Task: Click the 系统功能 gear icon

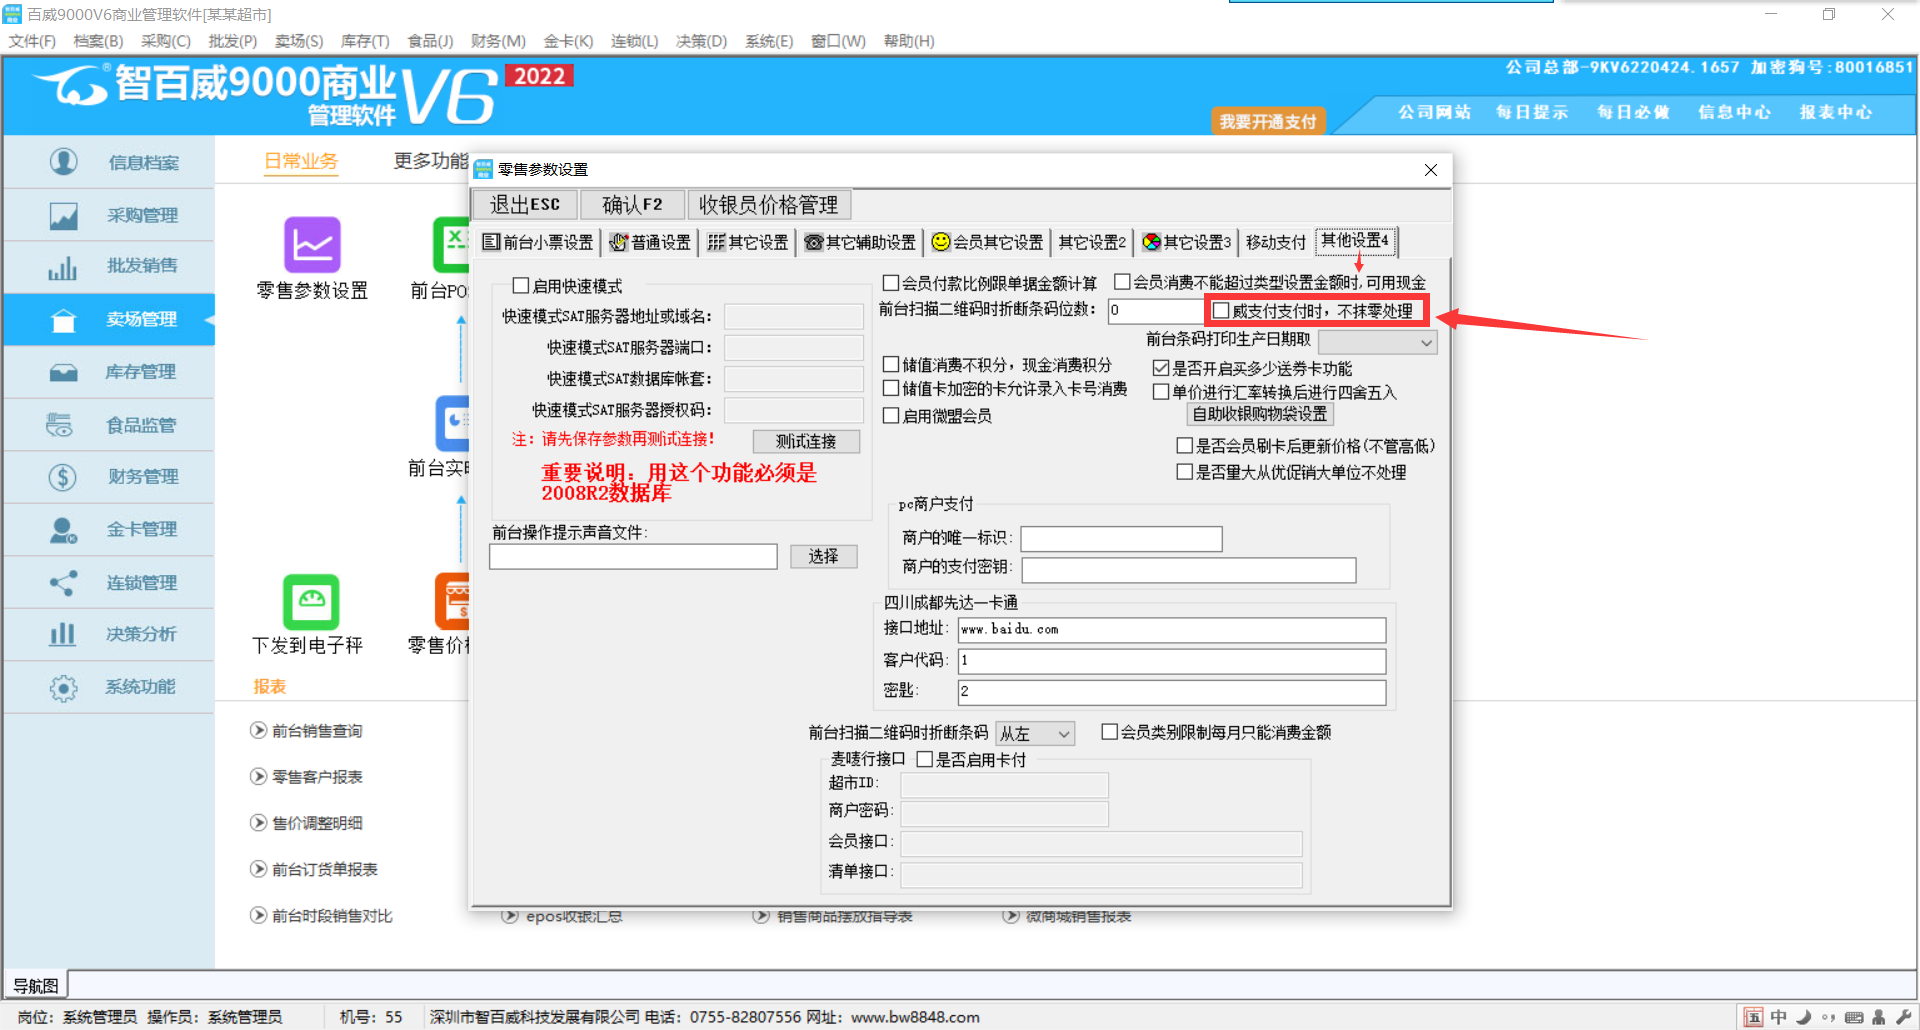Action: pyautogui.click(x=63, y=687)
